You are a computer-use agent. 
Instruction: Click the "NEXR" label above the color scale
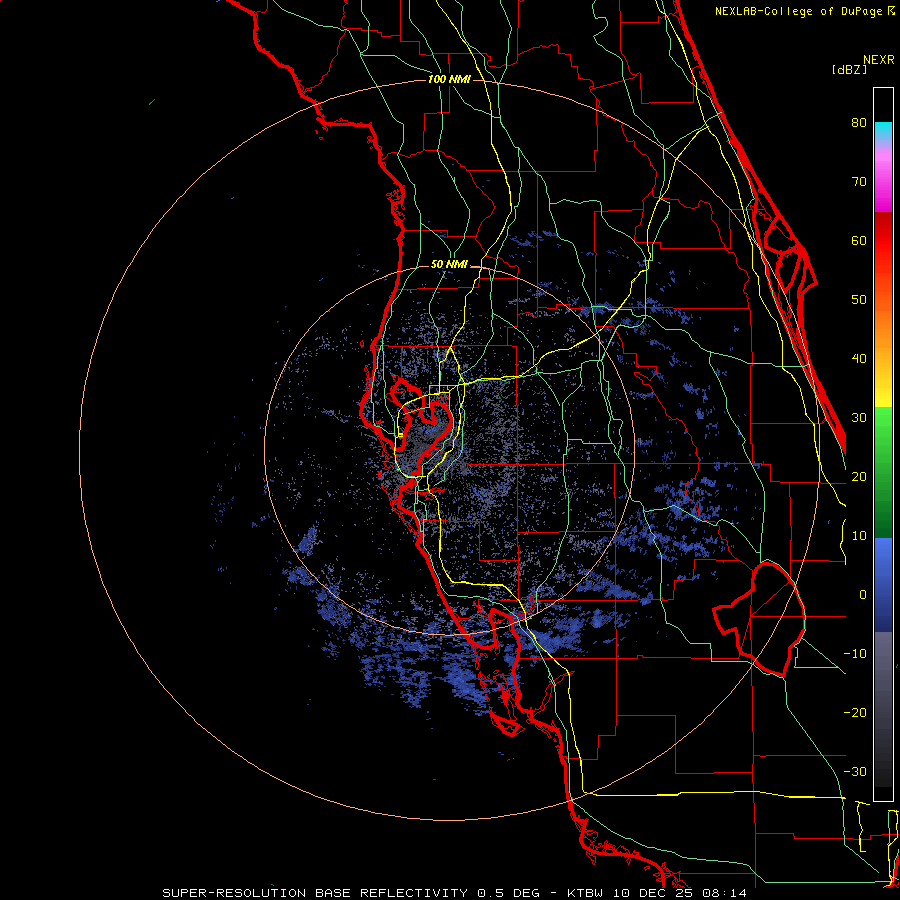tap(878, 60)
